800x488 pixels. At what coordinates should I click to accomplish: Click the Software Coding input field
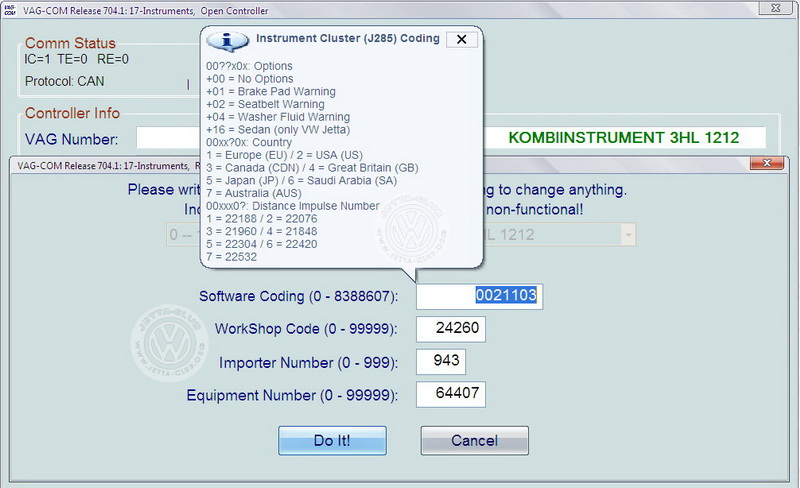pos(480,296)
